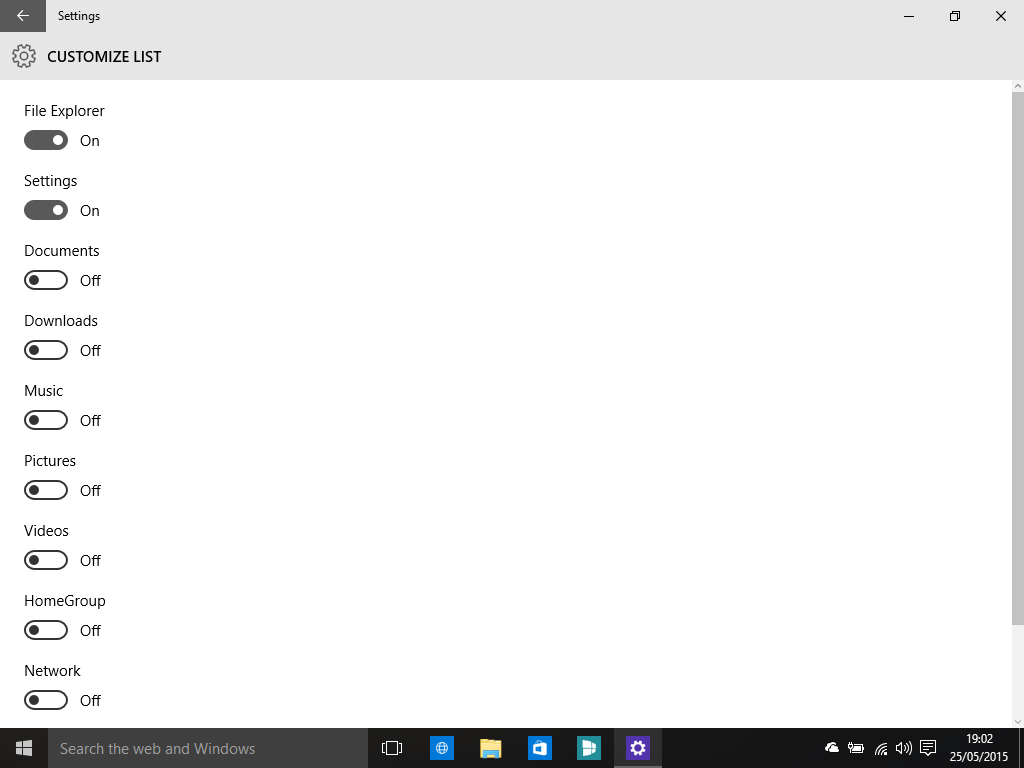
Task: Open the volume speaker tray icon
Action: coord(904,748)
